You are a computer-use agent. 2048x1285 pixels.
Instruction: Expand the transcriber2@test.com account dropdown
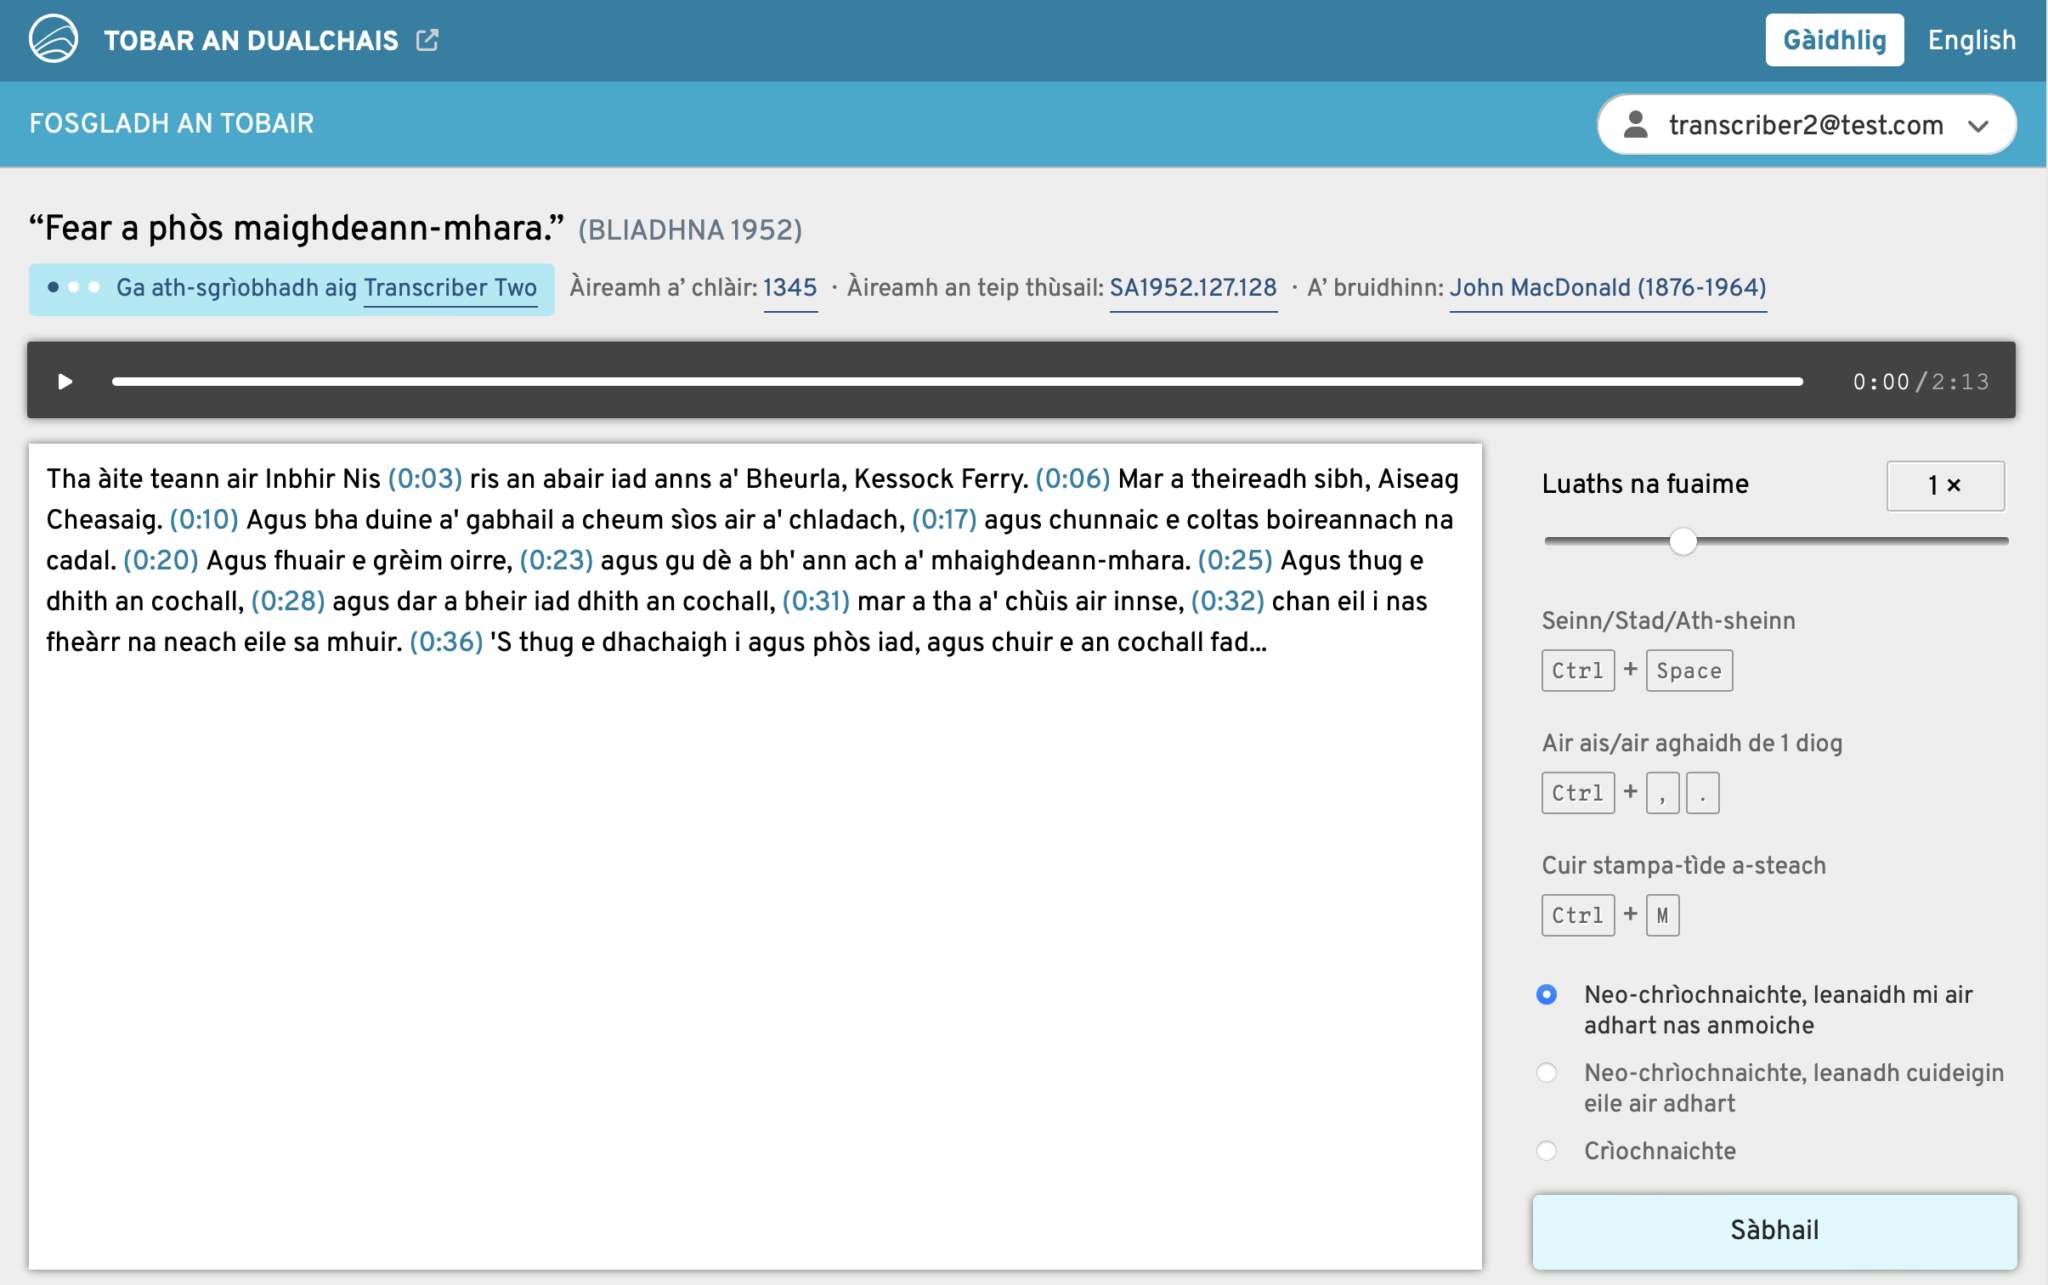click(x=1980, y=124)
